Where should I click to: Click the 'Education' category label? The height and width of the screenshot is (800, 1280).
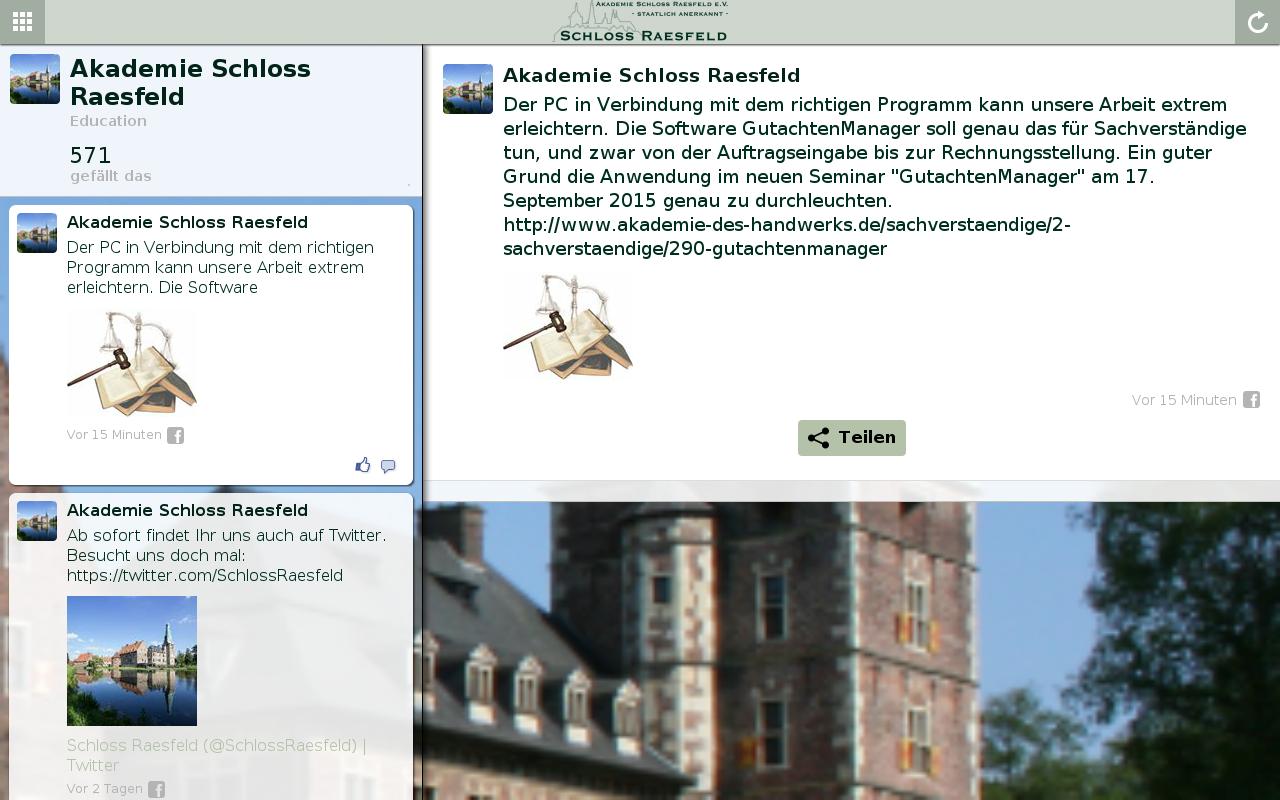(108, 121)
